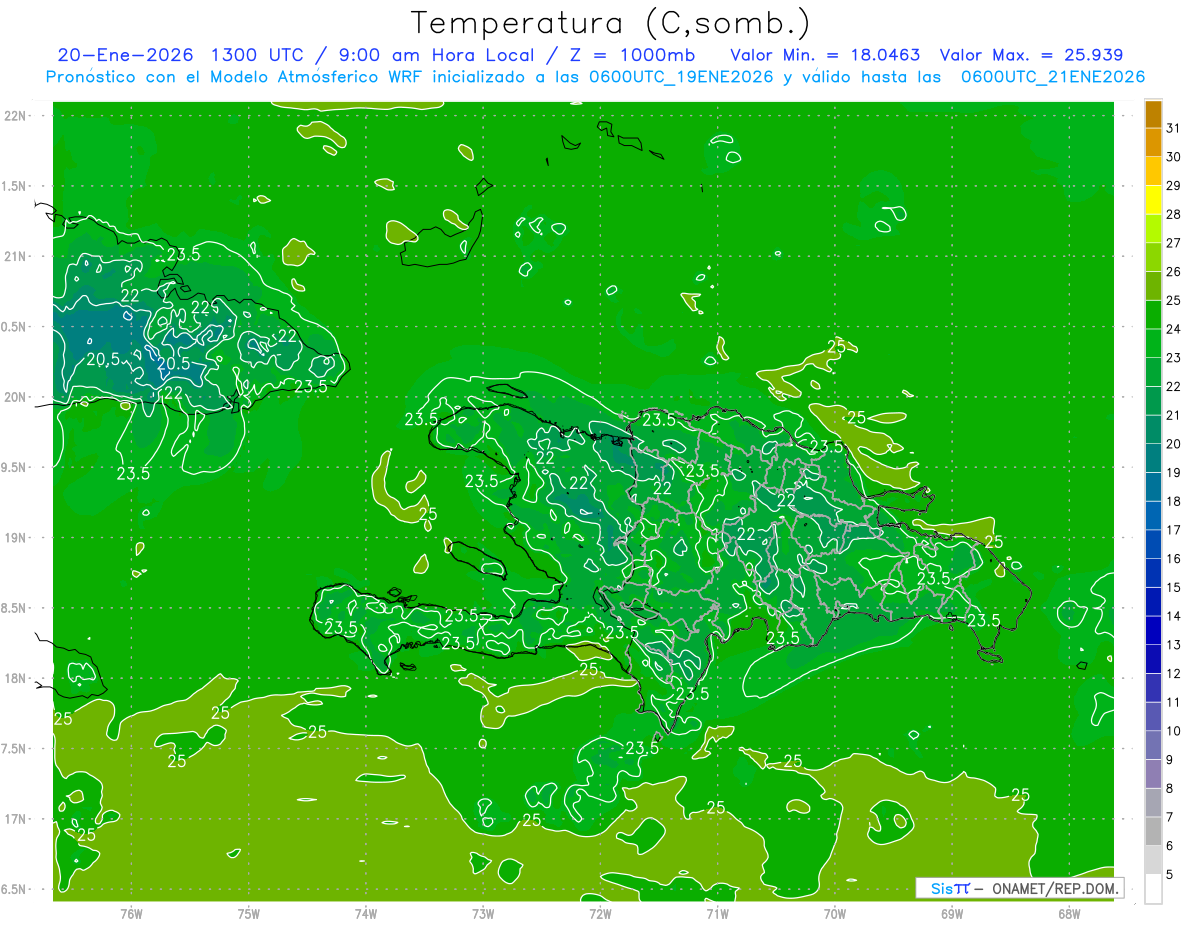The image size is (1200, 927).
Task: Select the '0600UTC_19ENE2026' initialization timestamp
Action: click(681, 77)
